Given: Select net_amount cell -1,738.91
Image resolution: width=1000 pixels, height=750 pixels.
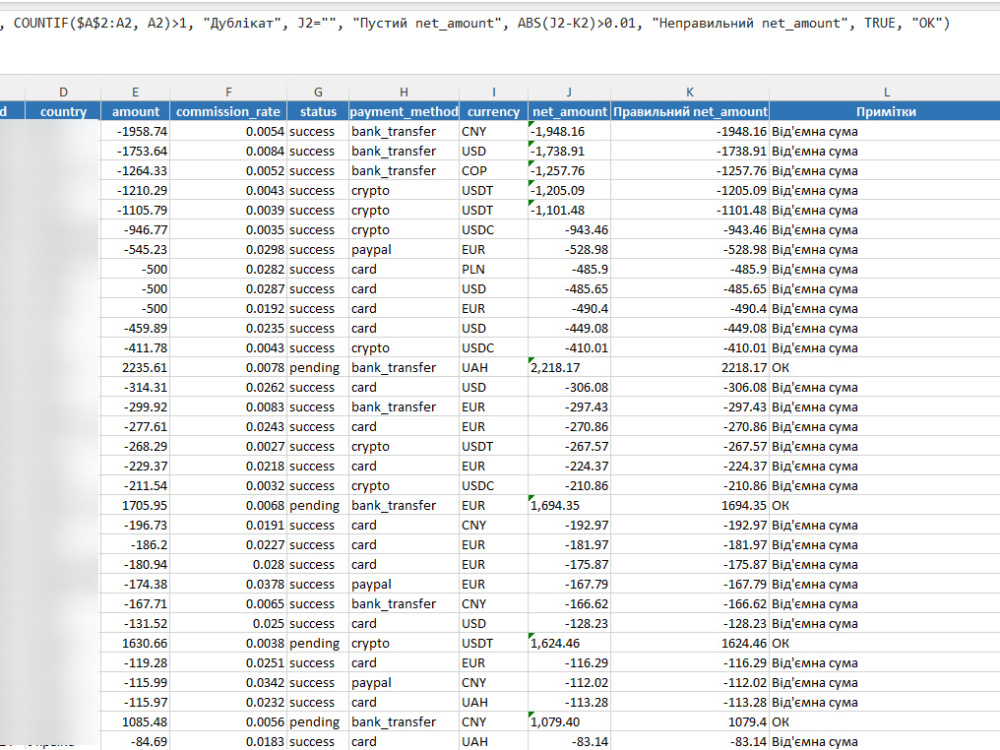Looking at the screenshot, I should (x=569, y=151).
